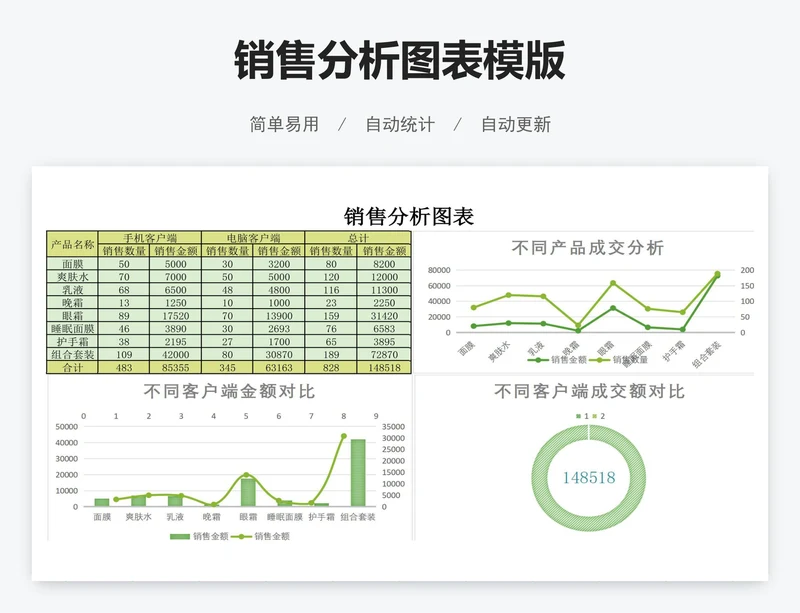
Task: Click the 销售金额 legend entry in 不同产品成交分析
Action: point(557,360)
